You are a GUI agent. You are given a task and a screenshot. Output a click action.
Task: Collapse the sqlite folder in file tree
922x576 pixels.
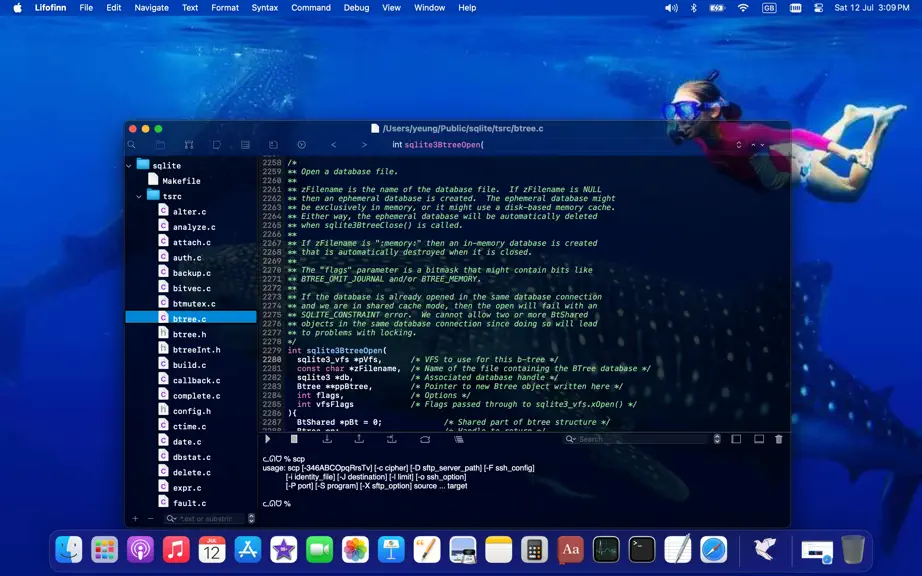pos(129,166)
